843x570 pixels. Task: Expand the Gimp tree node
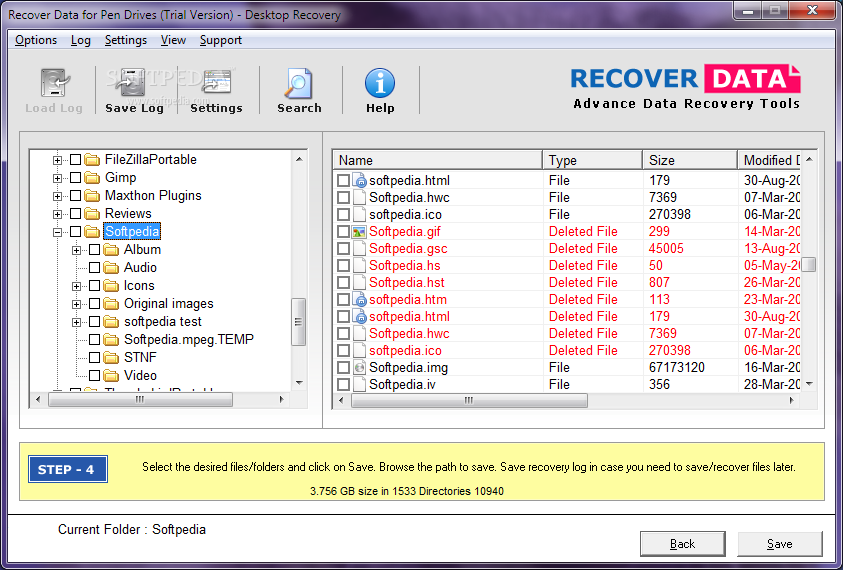58,178
